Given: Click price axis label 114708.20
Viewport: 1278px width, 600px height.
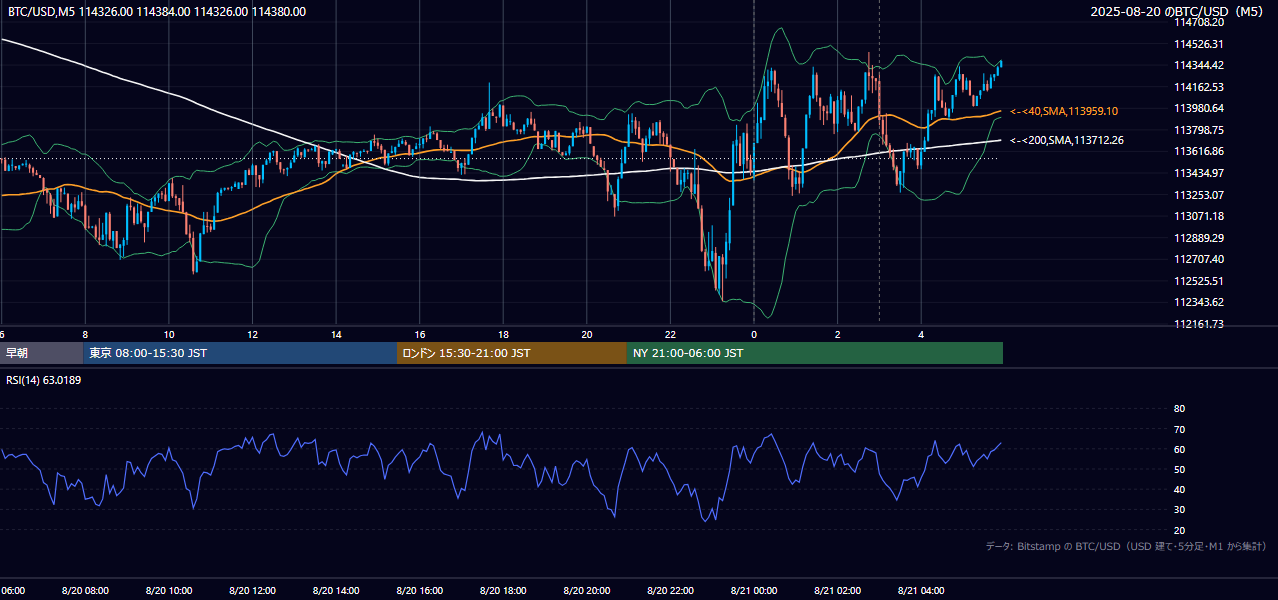Looking at the screenshot, I should (1199, 22).
